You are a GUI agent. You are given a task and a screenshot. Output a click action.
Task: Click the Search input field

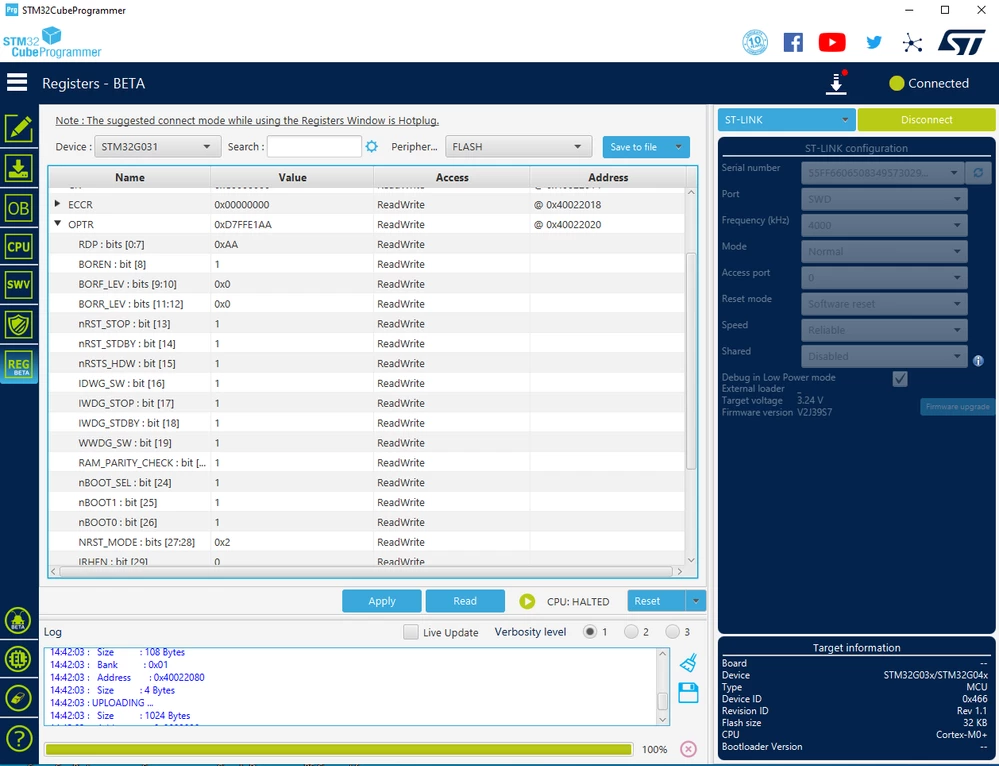click(314, 147)
